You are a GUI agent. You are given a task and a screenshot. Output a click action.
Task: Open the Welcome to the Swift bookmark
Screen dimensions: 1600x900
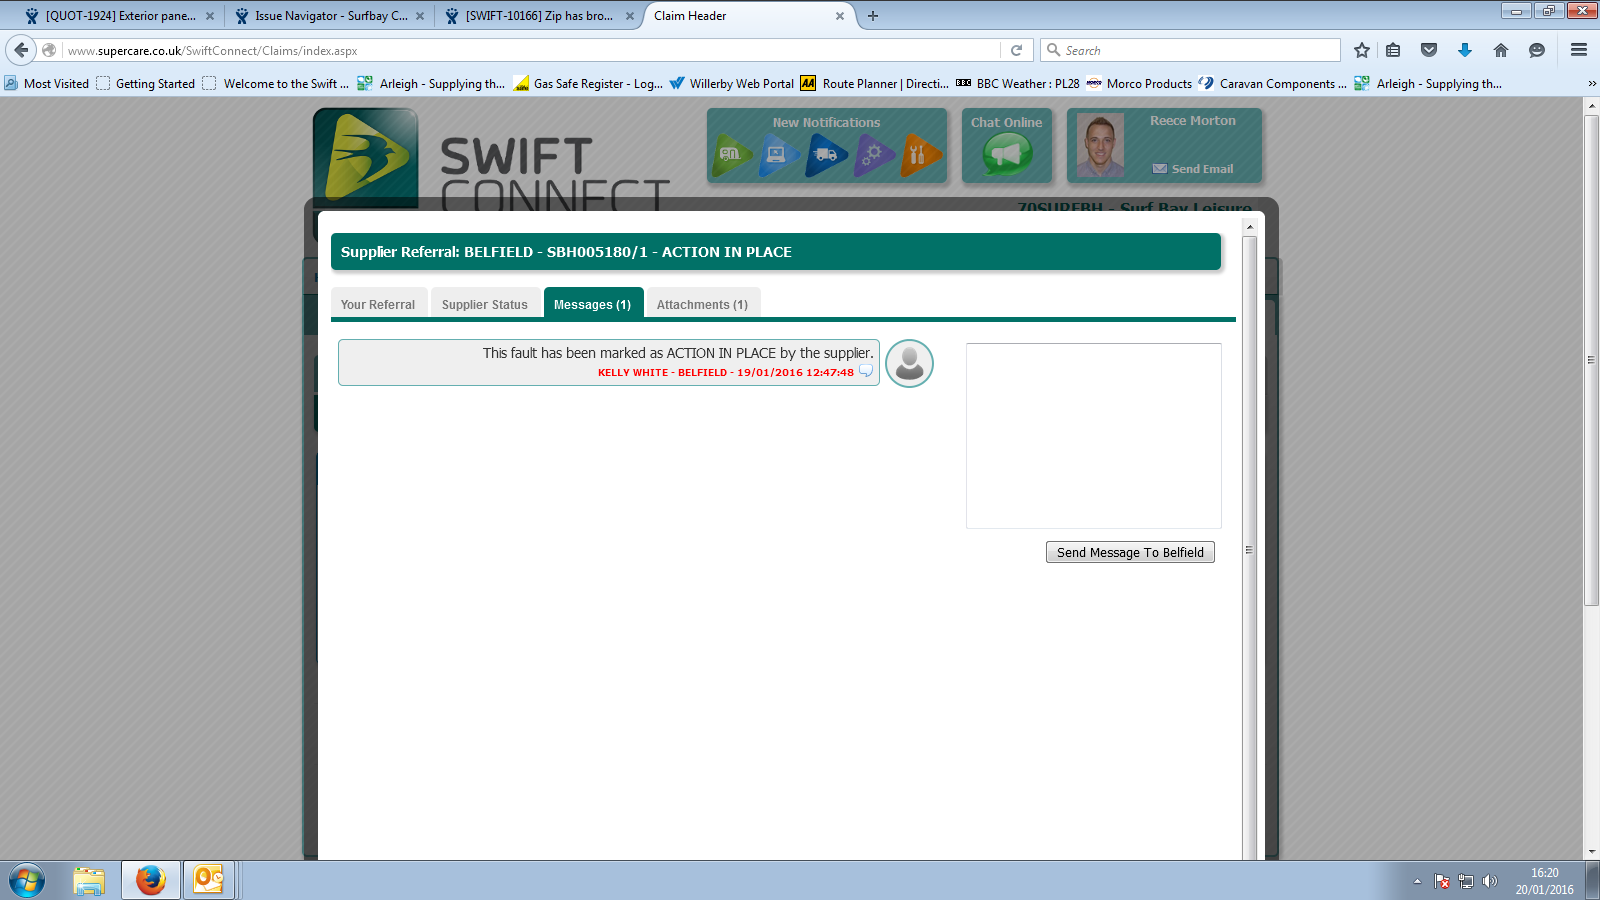pyautogui.click(x=276, y=84)
